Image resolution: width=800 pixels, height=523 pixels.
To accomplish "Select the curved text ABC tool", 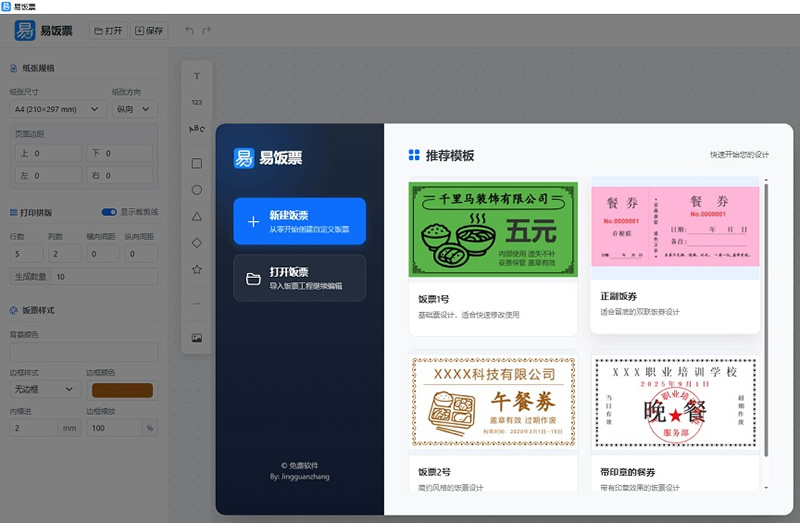I will tap(197, 129).
